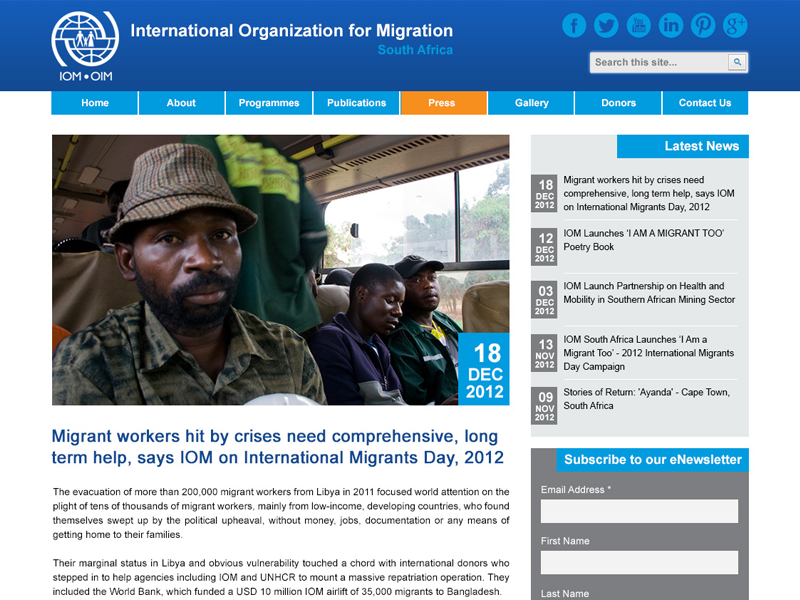Focus the First Name input field
800x600 pixels.
coord(639,562)
